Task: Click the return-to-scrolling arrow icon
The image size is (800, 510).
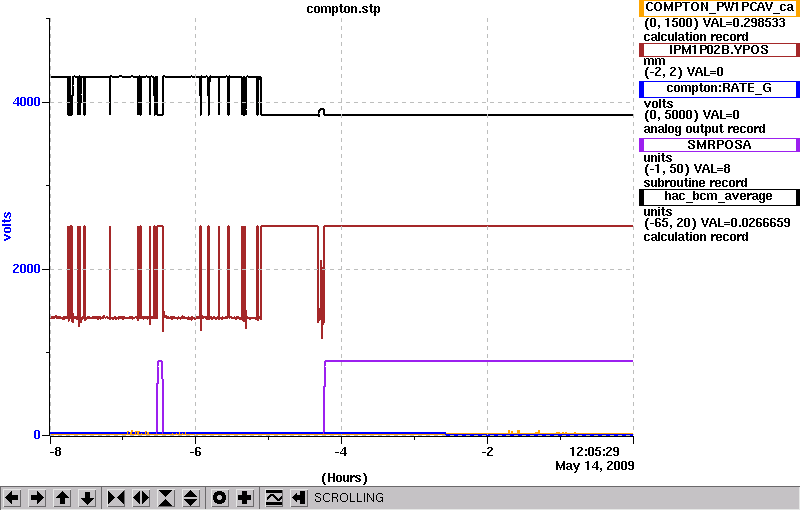Action: 299,497
